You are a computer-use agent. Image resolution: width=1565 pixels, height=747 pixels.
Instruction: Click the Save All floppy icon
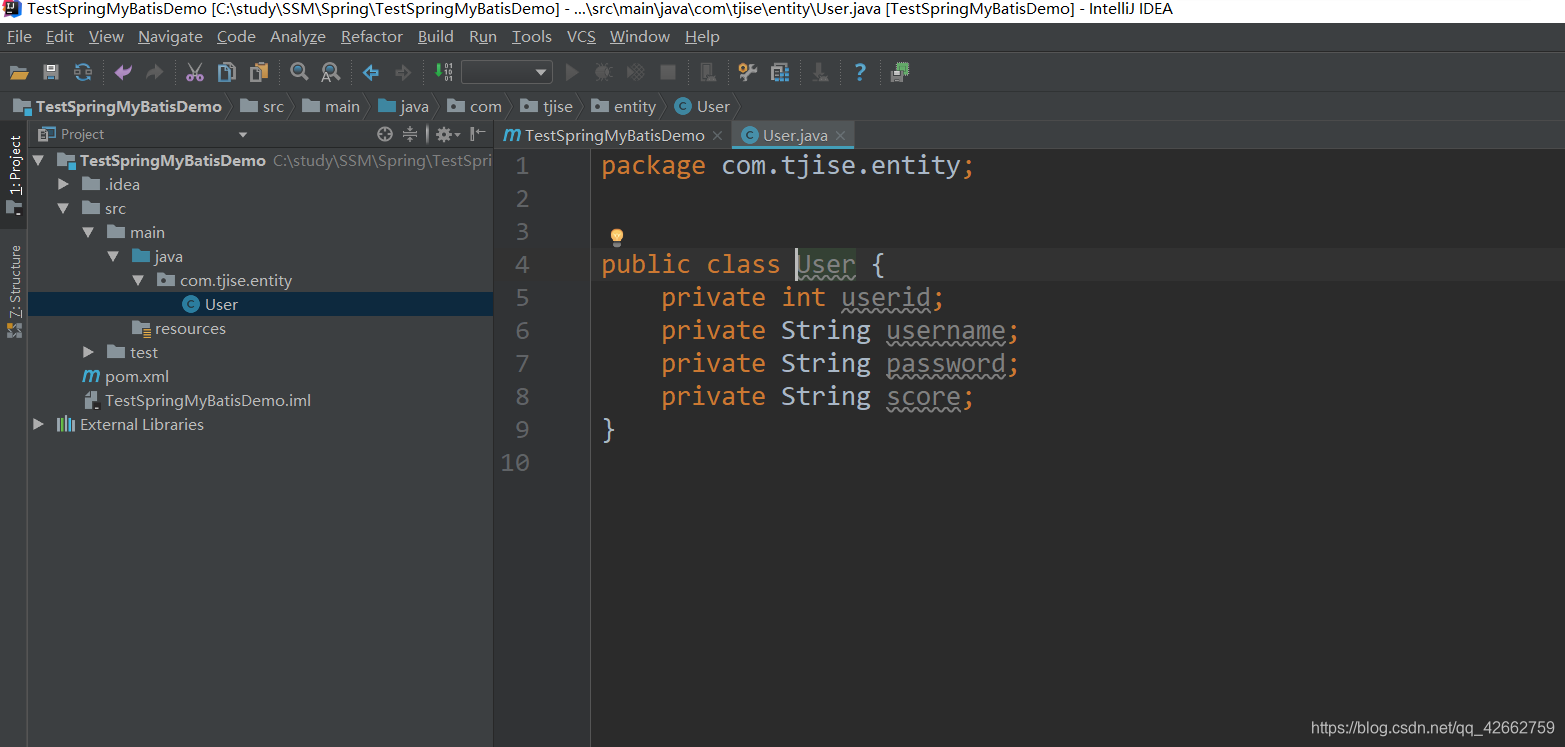pos(51,72)
